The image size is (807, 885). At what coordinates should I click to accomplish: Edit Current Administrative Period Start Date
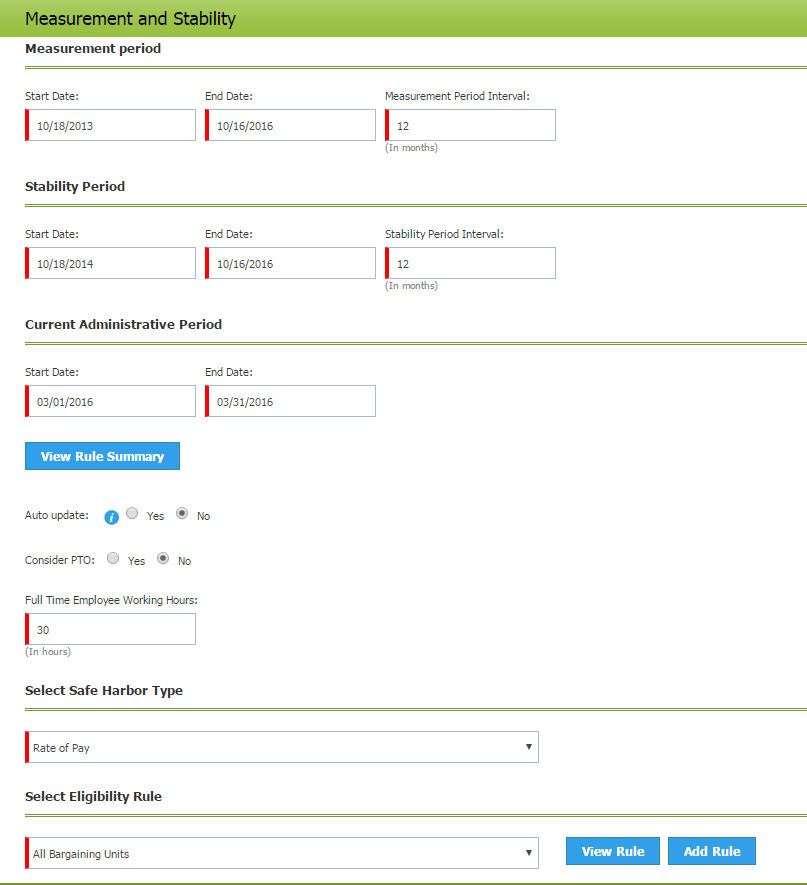(111, 402)
